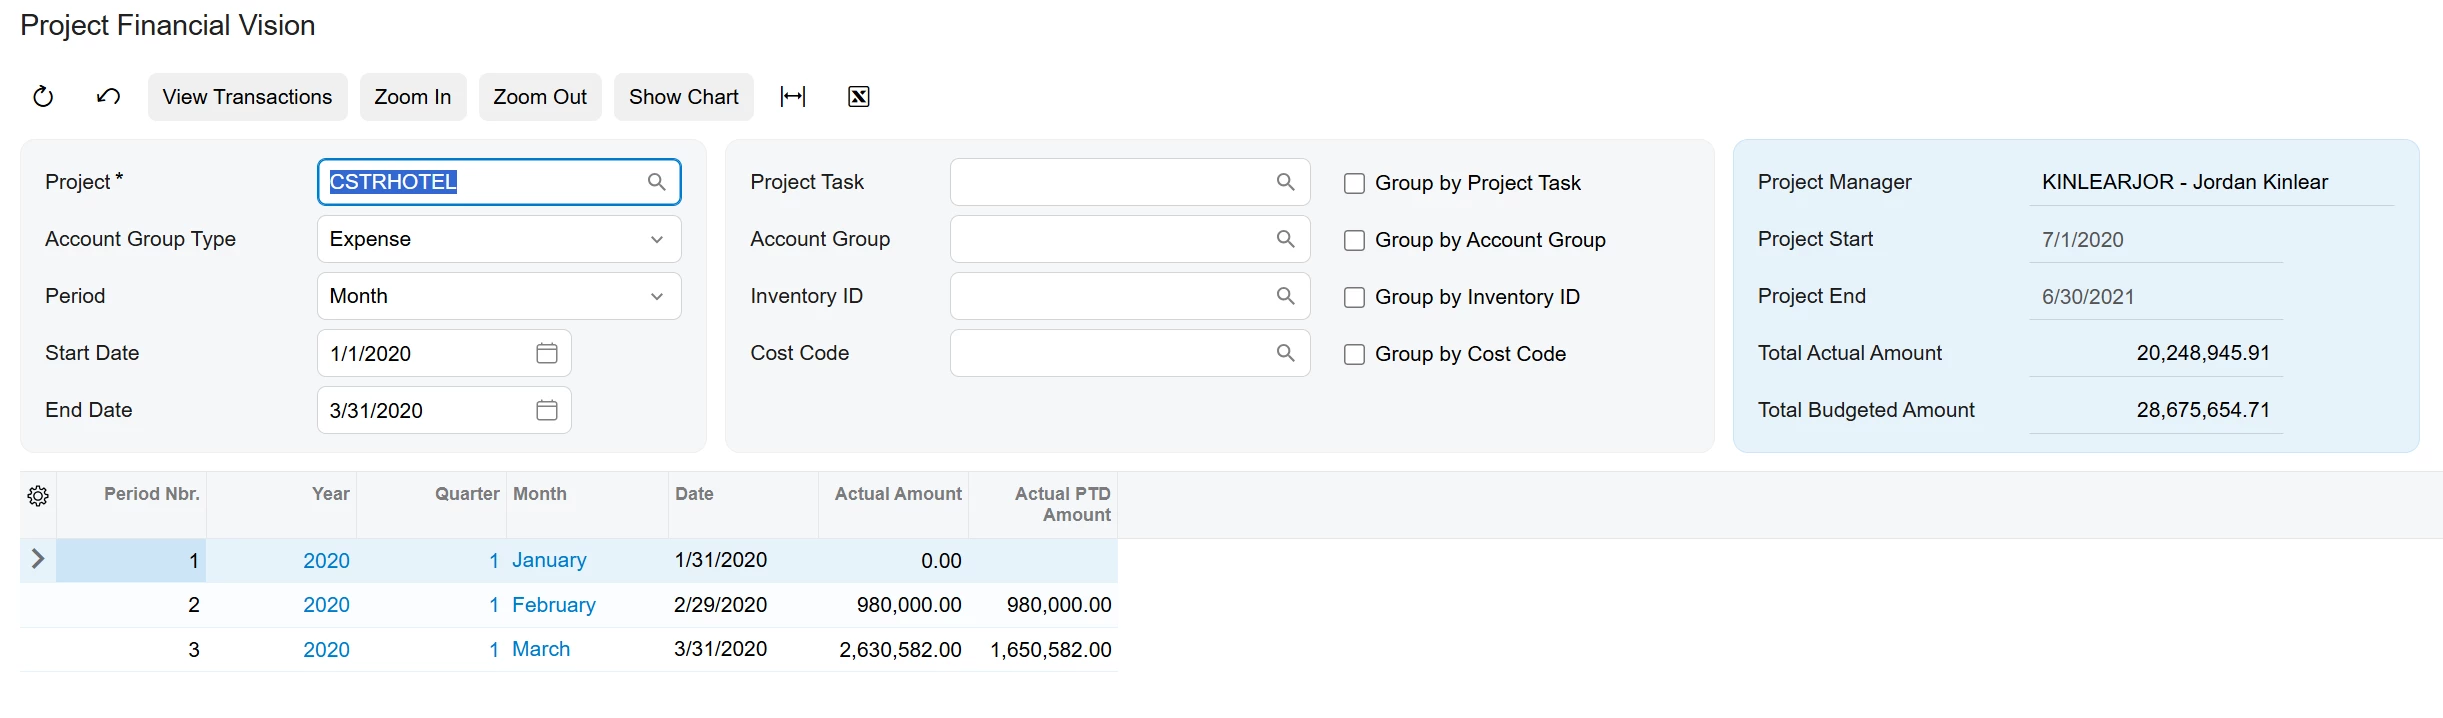This screenshot has height=718, width=2443.
Task: Click the fit-to-screen column width icon
Action: point(793,97)
